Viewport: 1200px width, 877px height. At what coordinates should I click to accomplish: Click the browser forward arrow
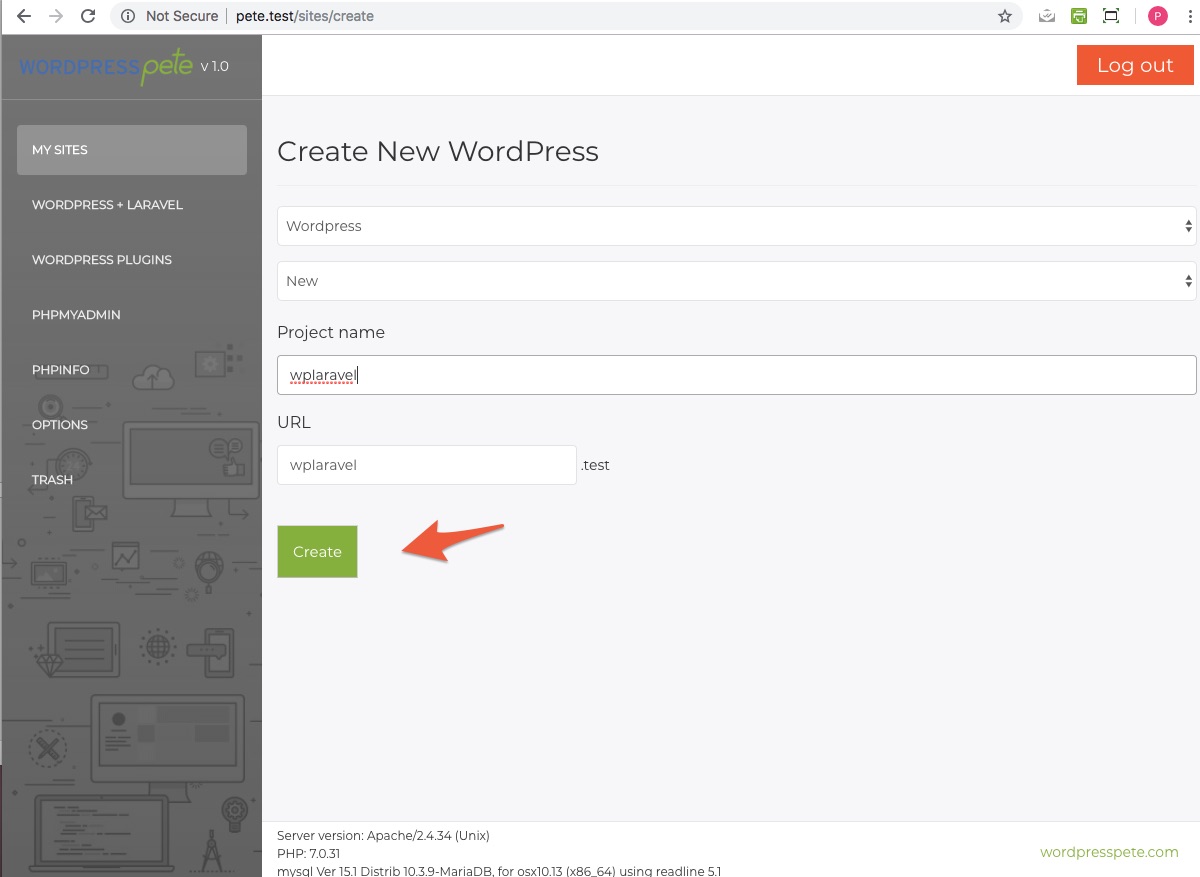(56, 16)
